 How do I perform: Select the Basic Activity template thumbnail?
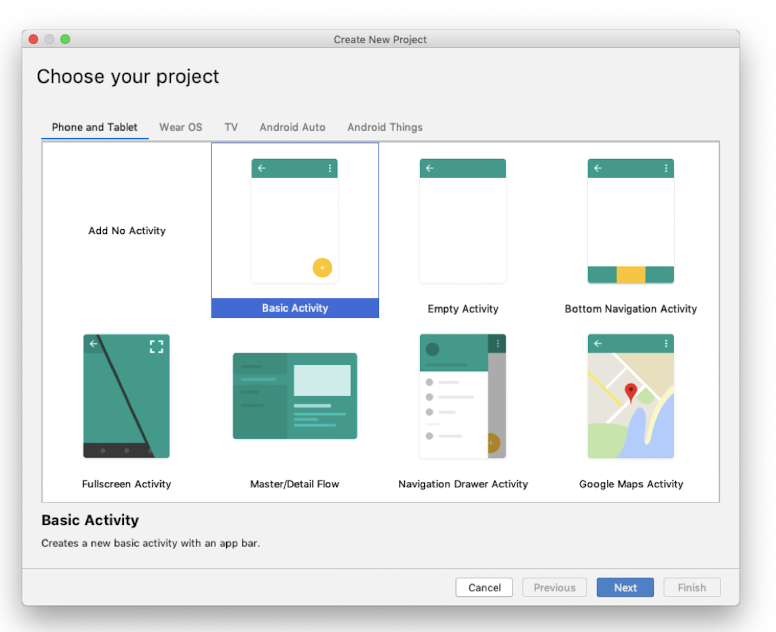point(294,221)
